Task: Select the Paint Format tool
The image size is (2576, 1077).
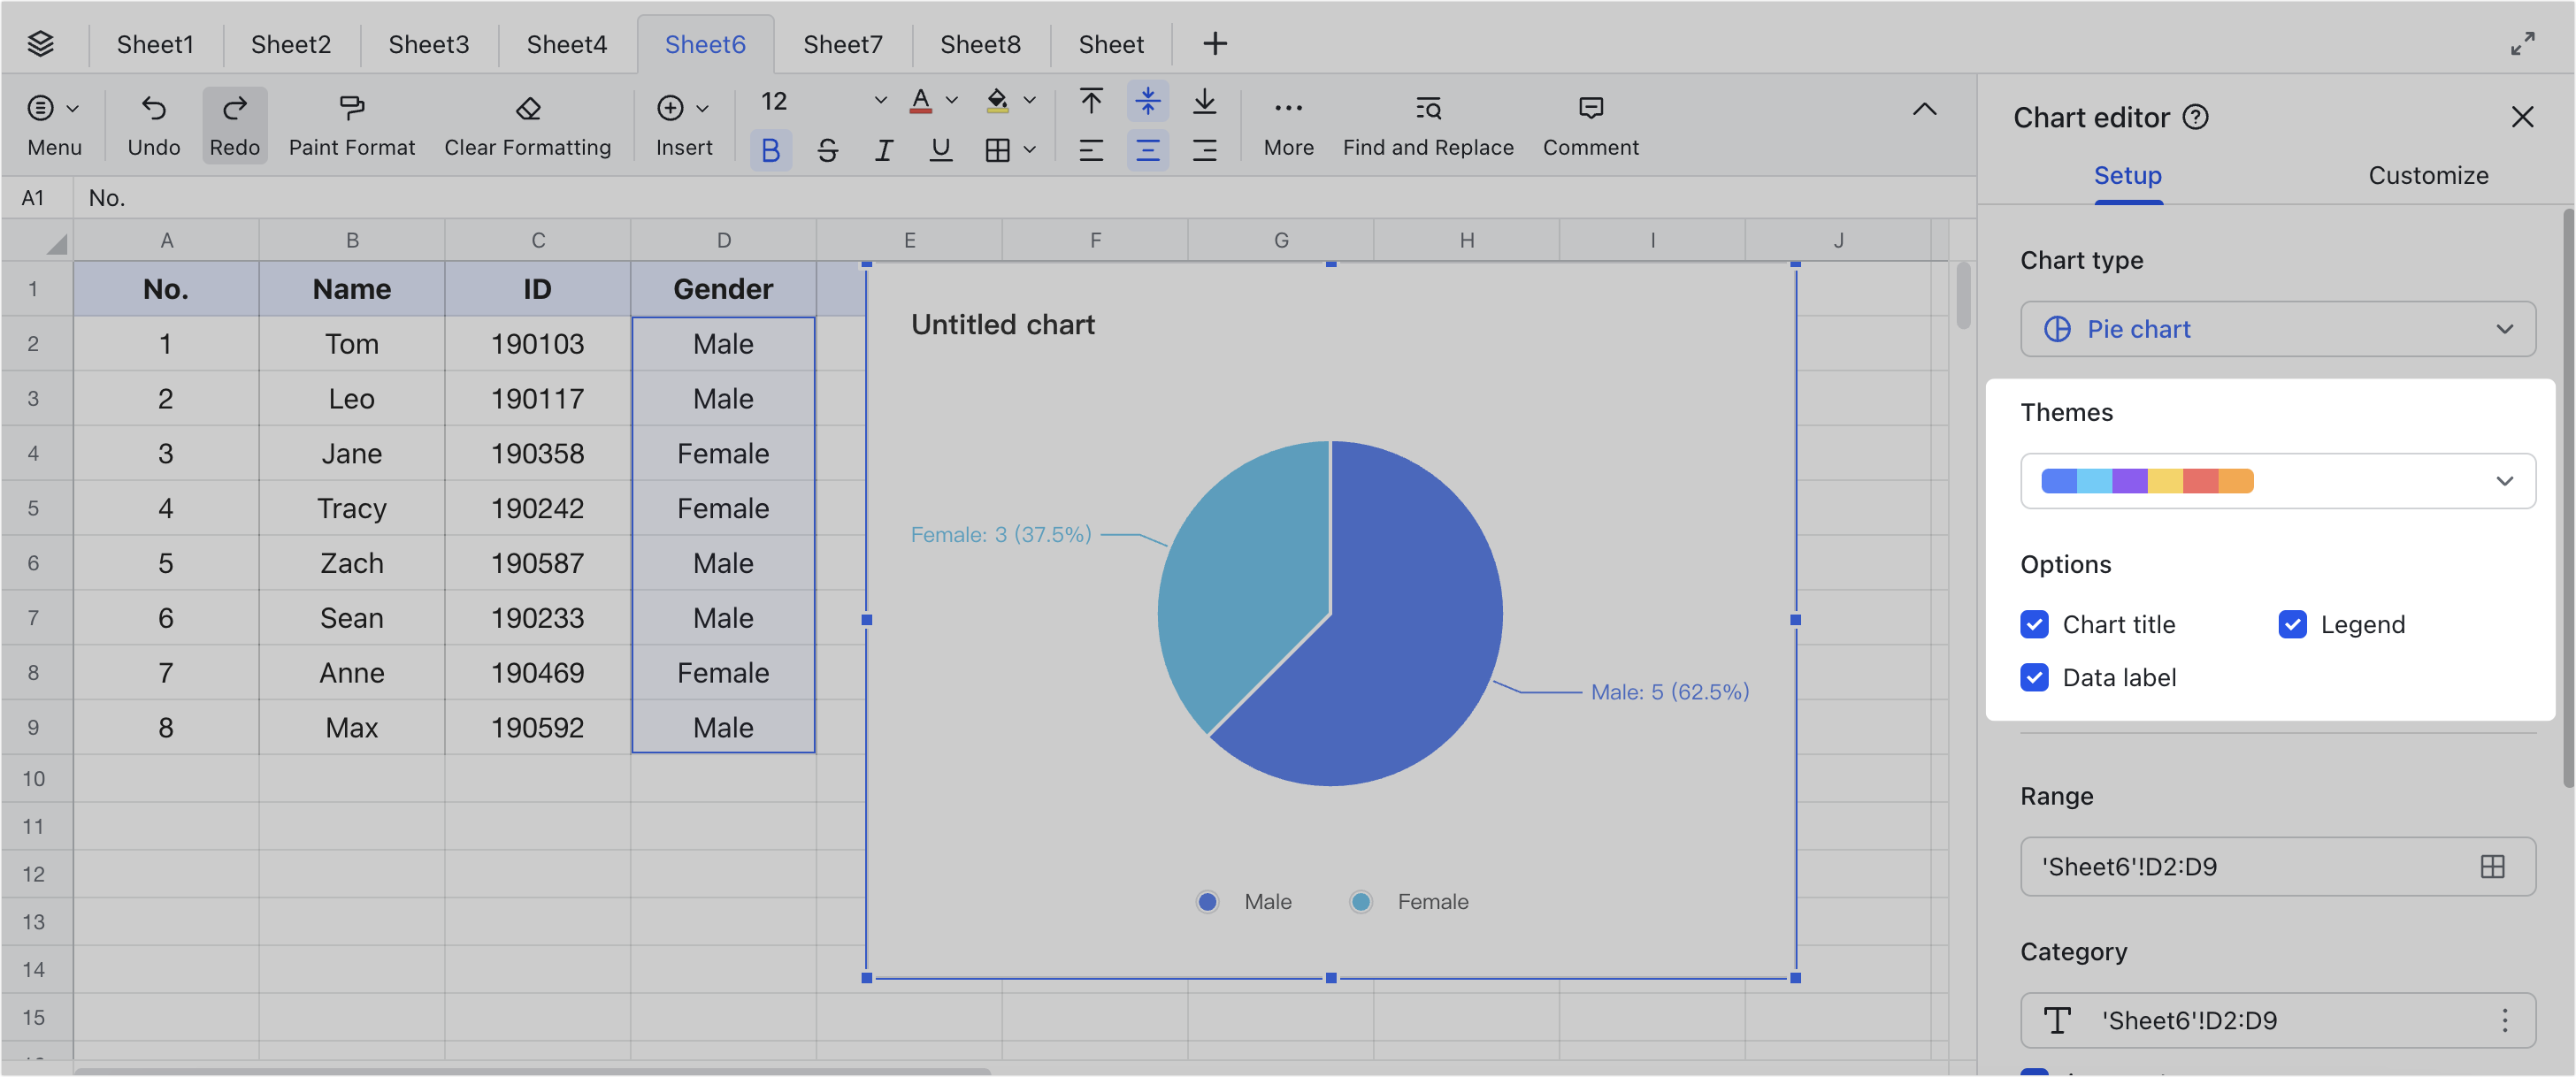Action: point(351,122)
